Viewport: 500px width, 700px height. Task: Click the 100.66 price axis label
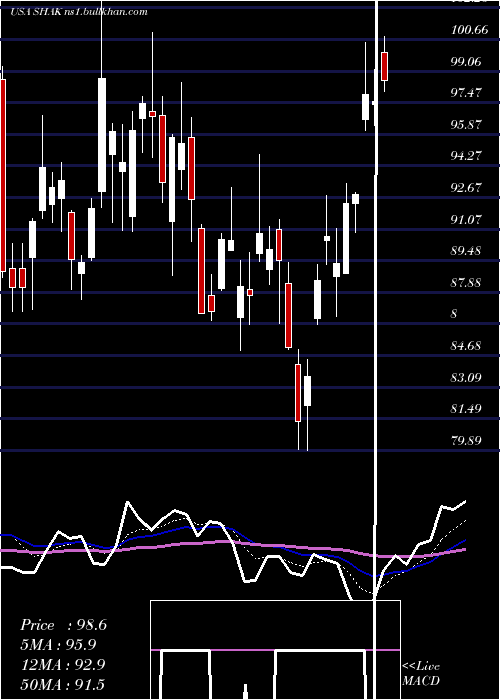[x=469, y=30]
